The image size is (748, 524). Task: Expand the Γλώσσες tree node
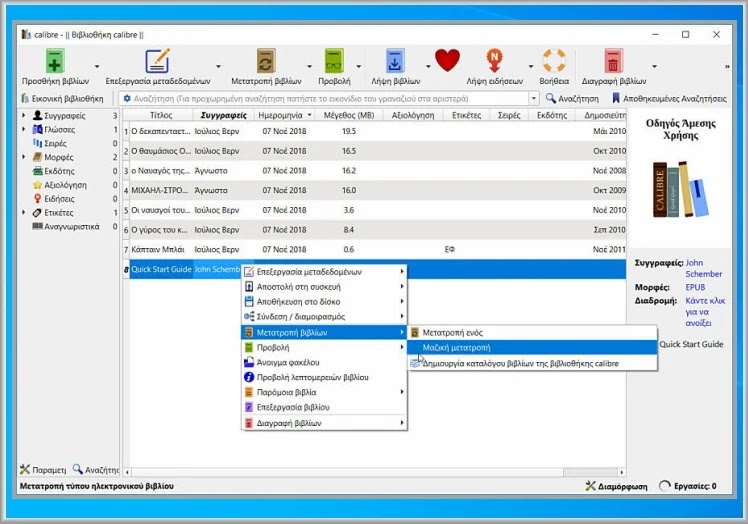pyautogui.click(x=23, y=129)
